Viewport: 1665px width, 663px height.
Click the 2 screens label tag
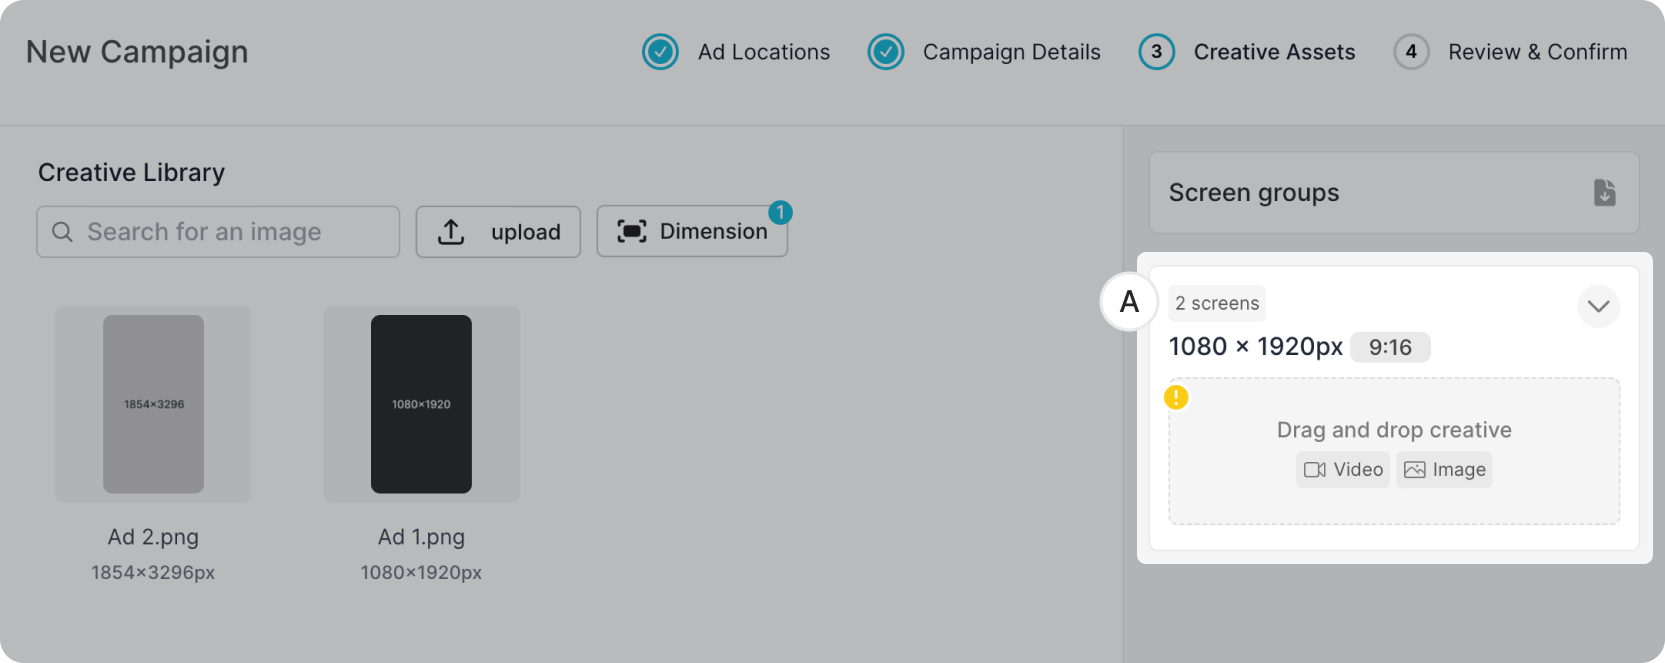click(1217, 303)
